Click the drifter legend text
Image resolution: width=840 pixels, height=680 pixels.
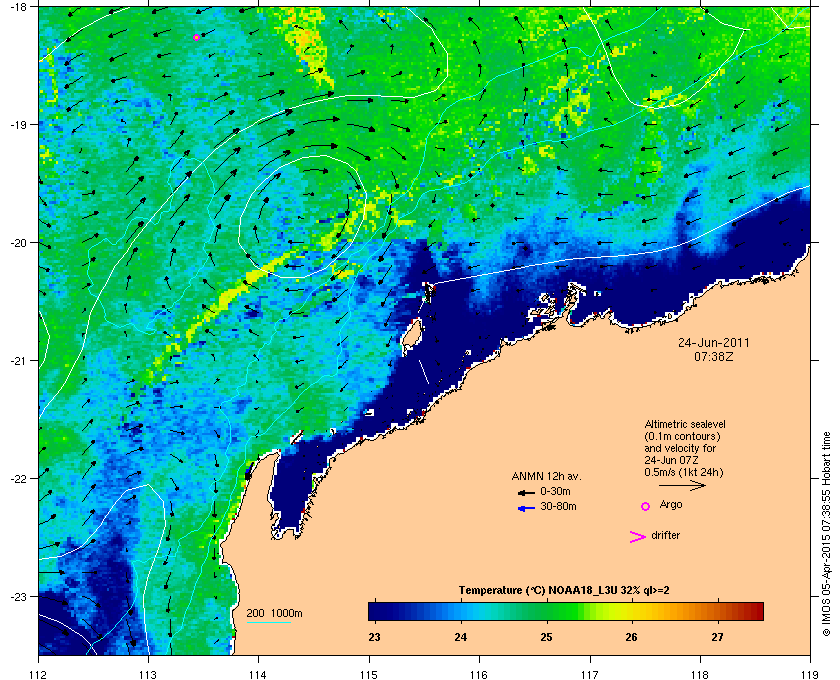665,535
